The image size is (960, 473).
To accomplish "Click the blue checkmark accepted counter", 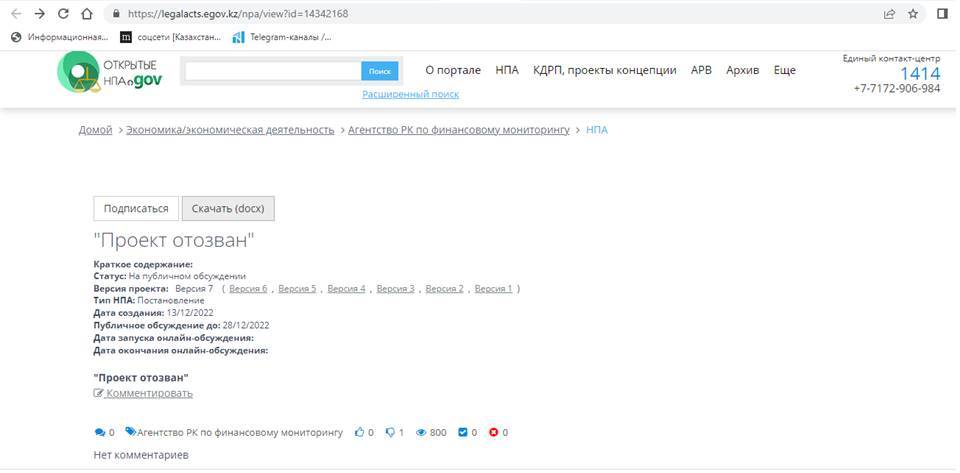I will 462,432.
